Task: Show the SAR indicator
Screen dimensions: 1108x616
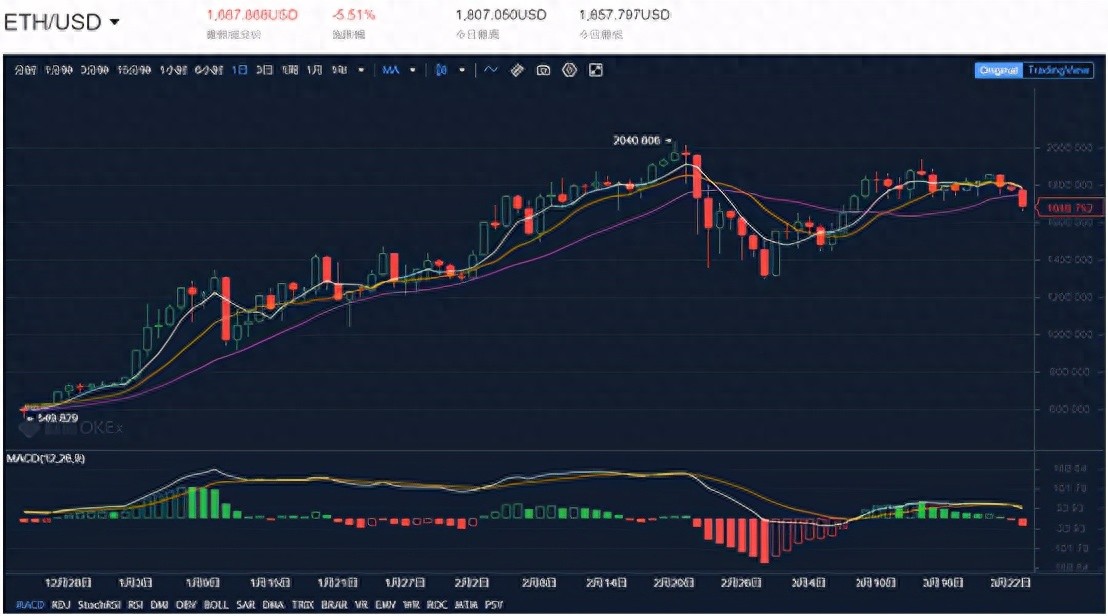Action: click(x=245, y=605)
